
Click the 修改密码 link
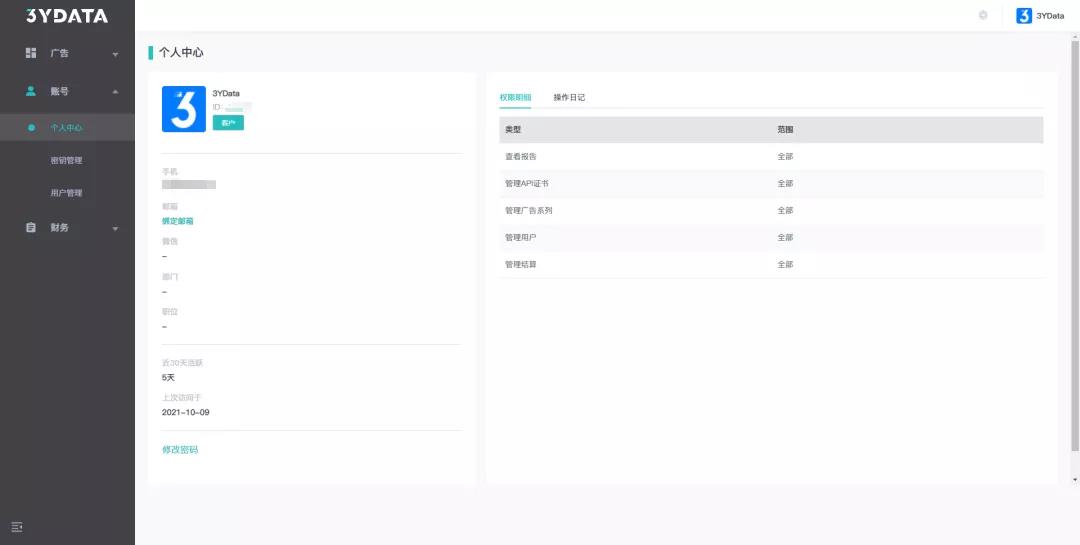[x=180, y=450]
